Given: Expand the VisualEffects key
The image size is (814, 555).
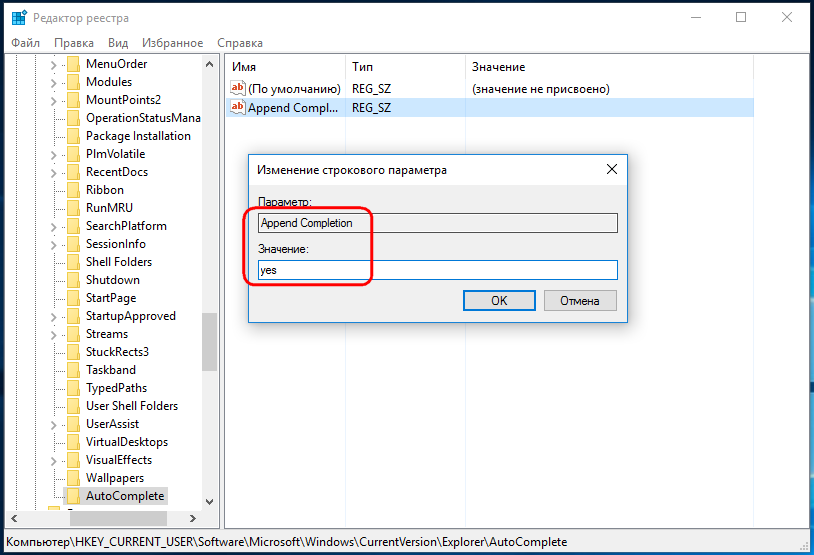Looking at the screenshot, I should (x=53, y=461).
